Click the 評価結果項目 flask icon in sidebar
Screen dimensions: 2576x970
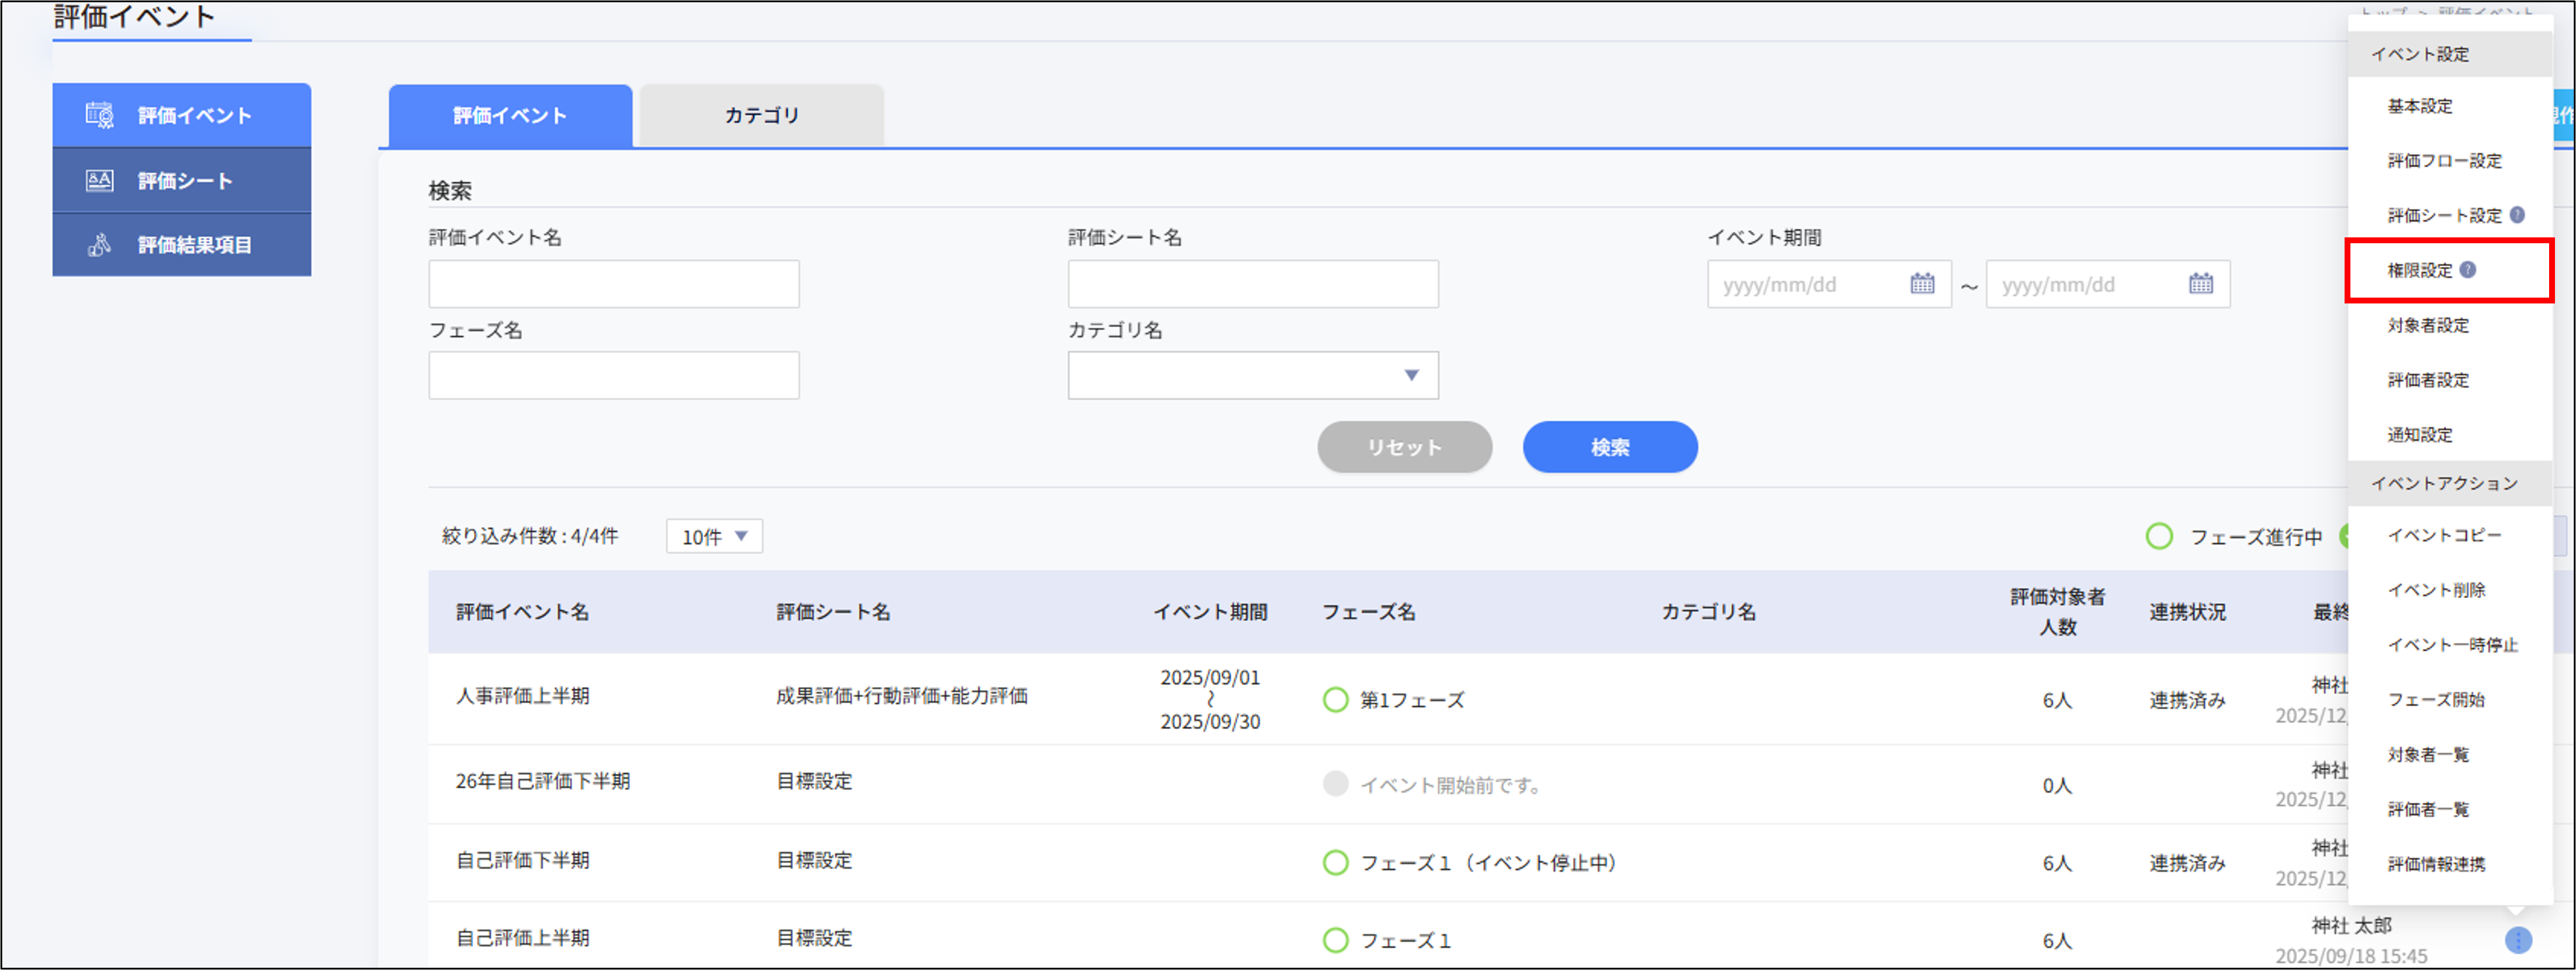[x=99, y=245]
